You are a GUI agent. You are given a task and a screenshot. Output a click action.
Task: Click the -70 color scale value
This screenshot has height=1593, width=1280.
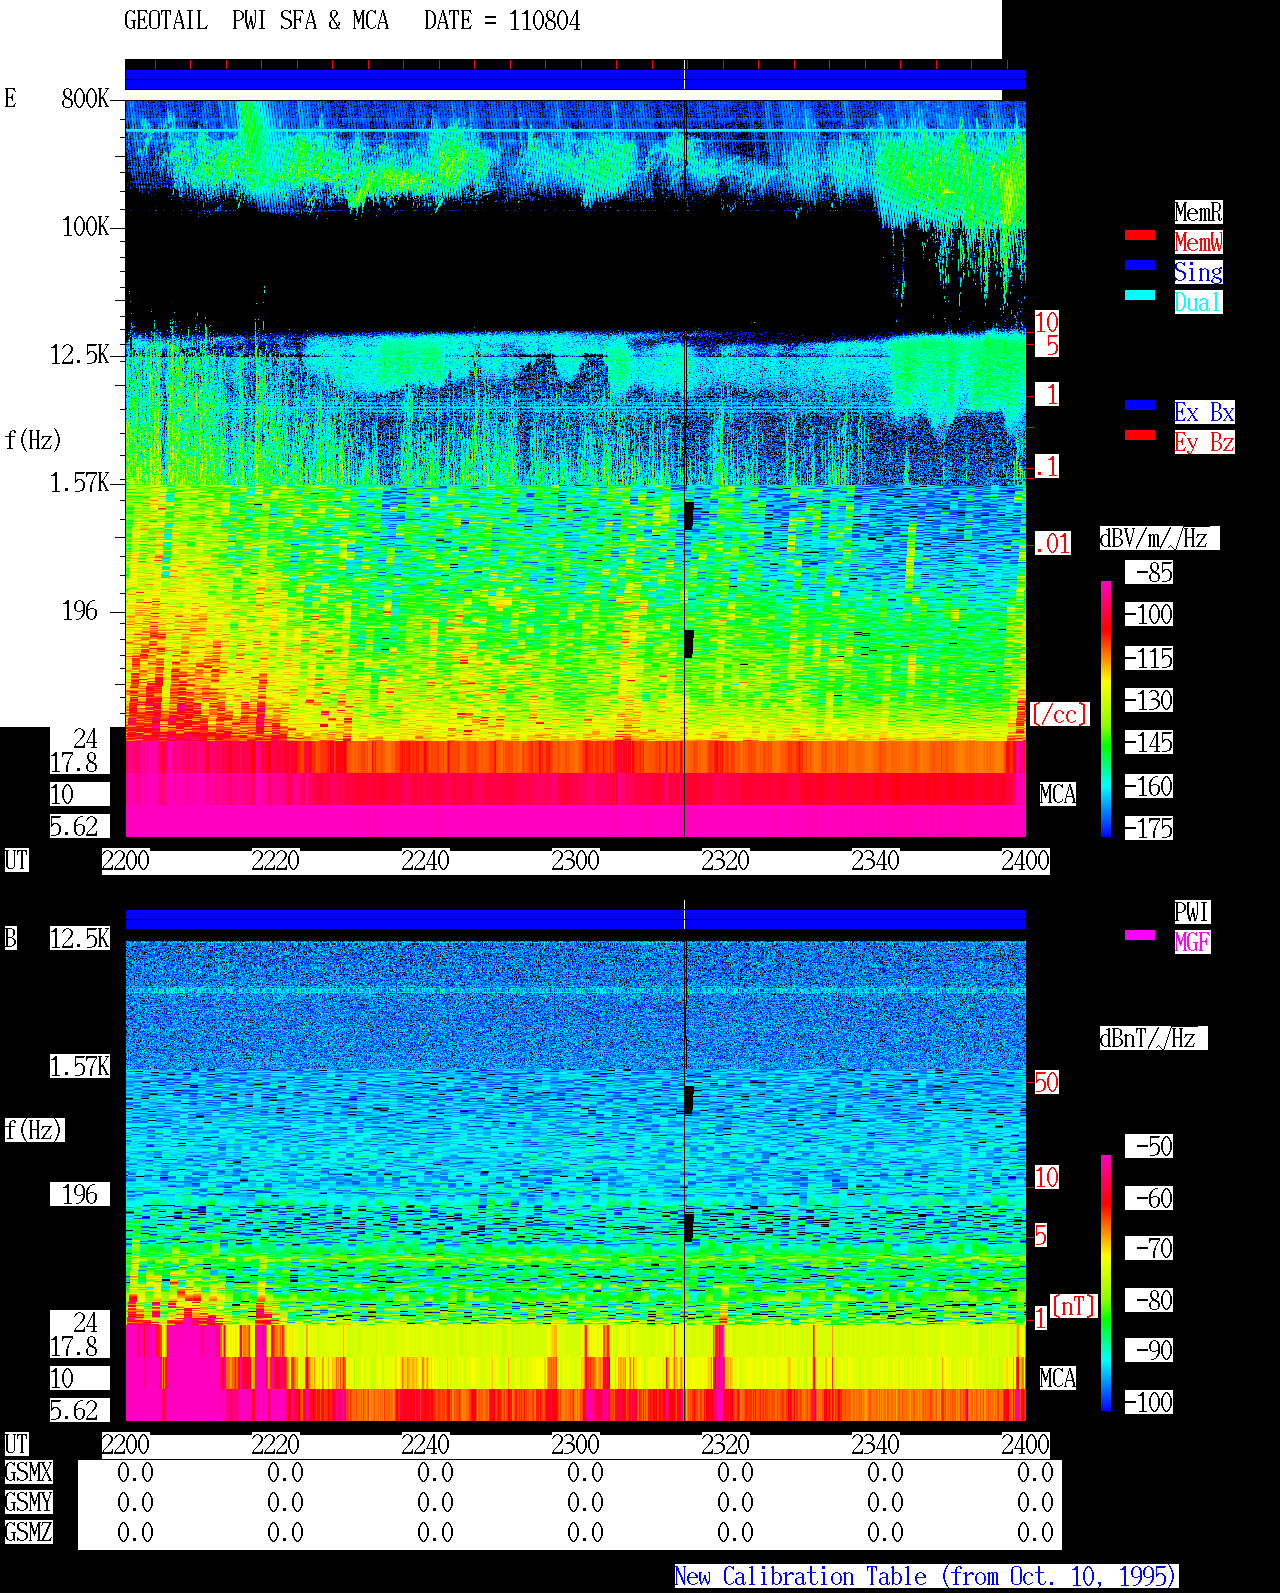pyautogui.click(x=1150, y=1248)
